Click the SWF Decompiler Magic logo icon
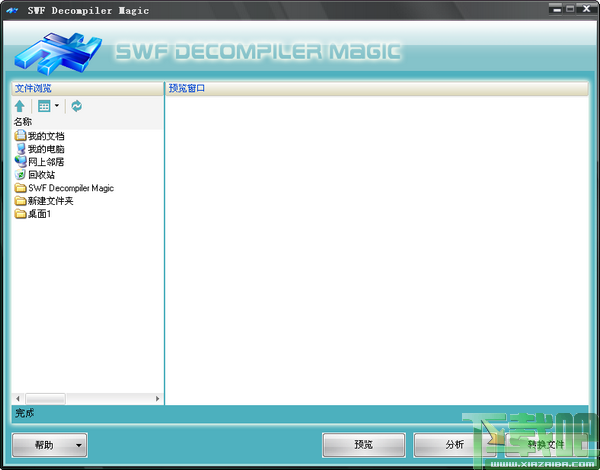The image size is (600, 470). click(58, 53)
